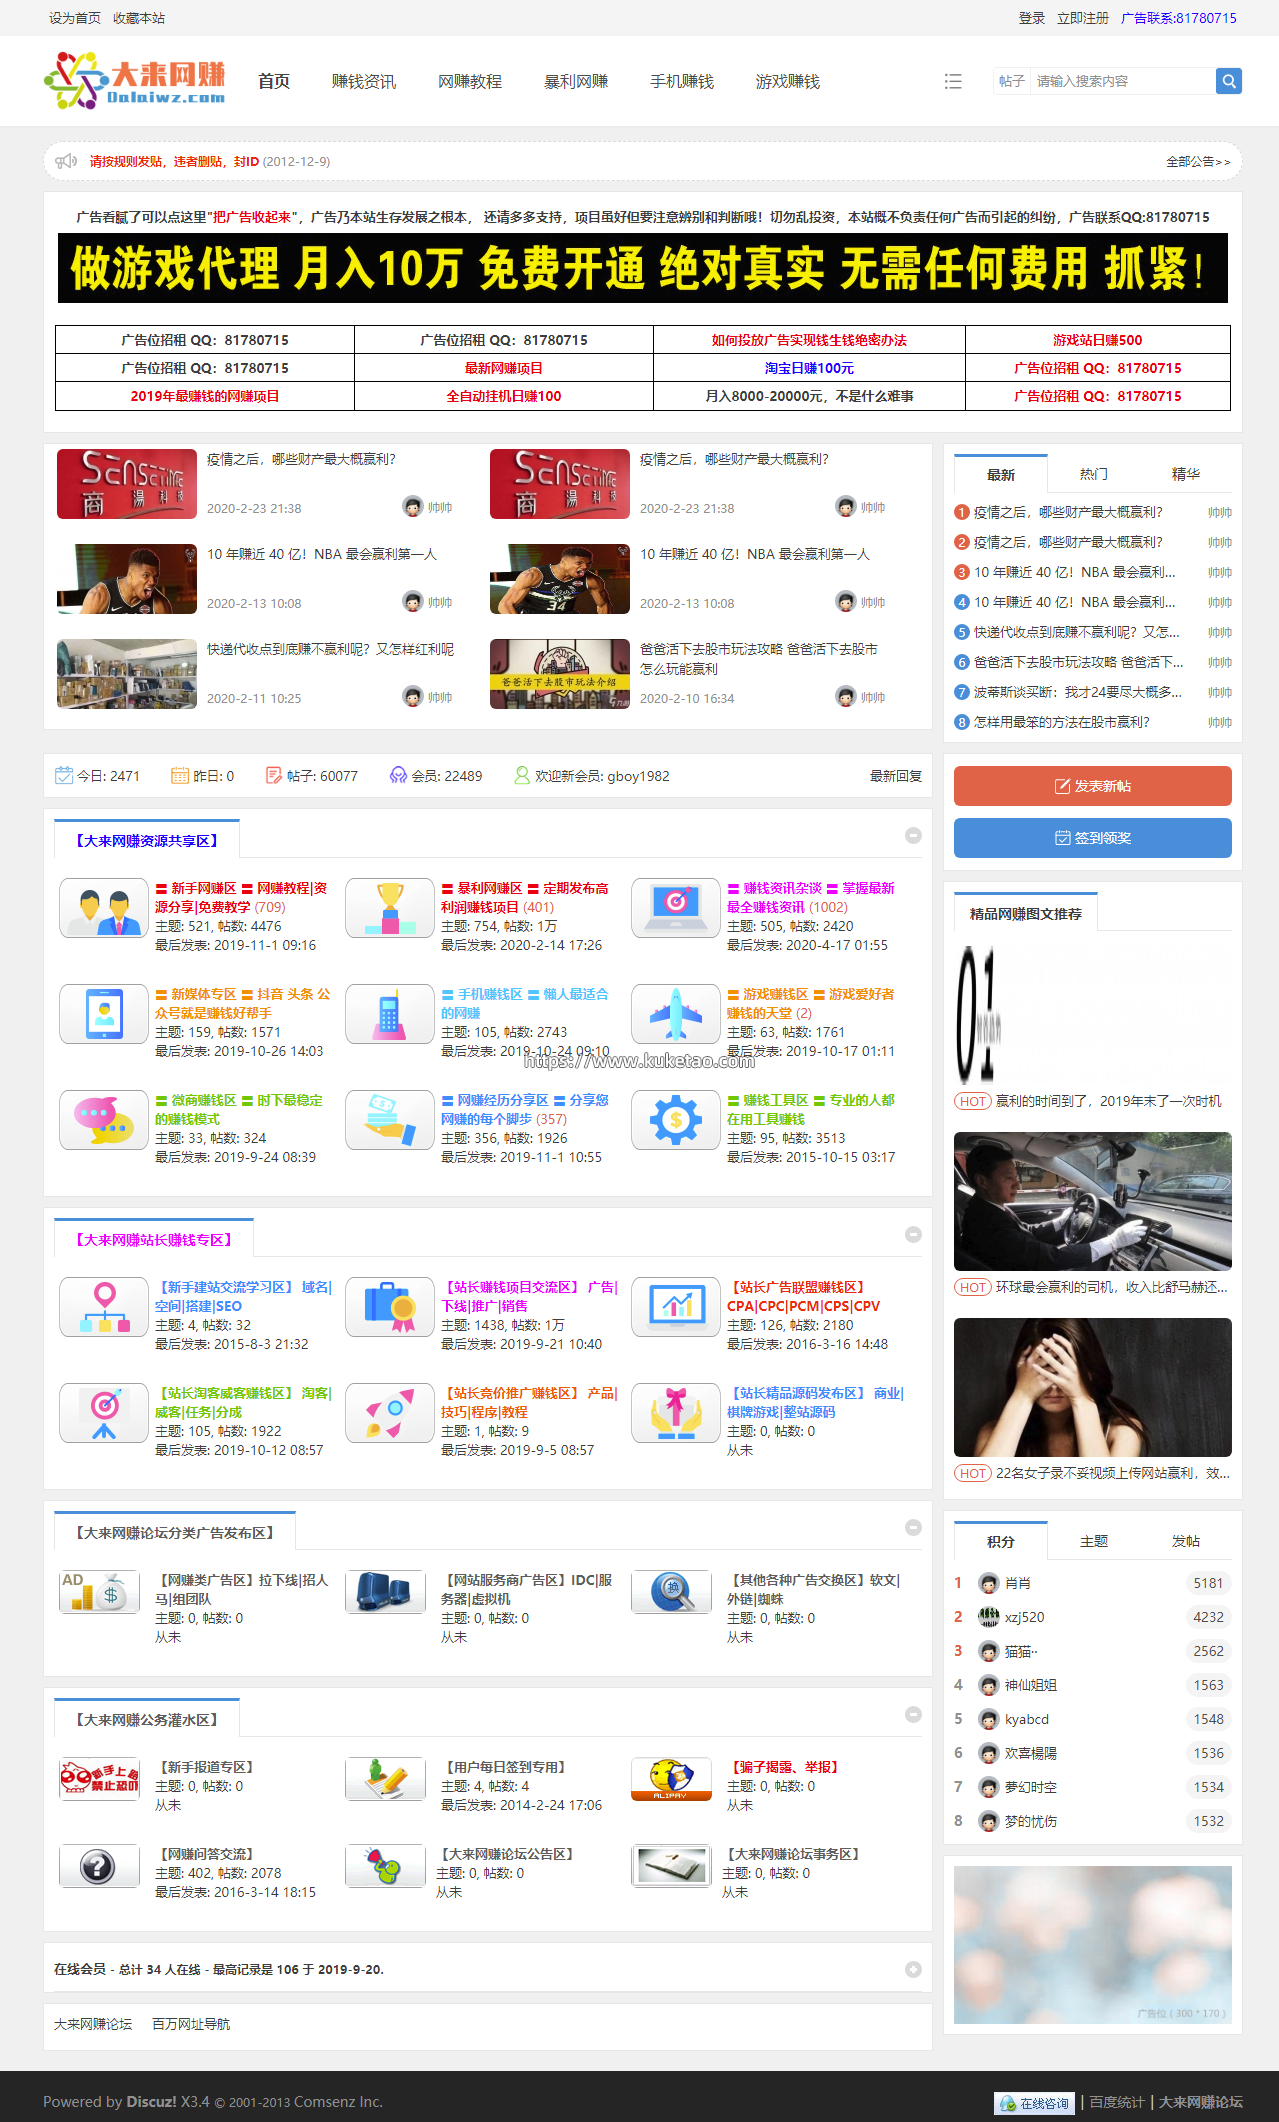Viewport: 1279px width, 2122px height.
Task: Open the NBA player article thumbnail on left
Action: (x=127, y=579)
